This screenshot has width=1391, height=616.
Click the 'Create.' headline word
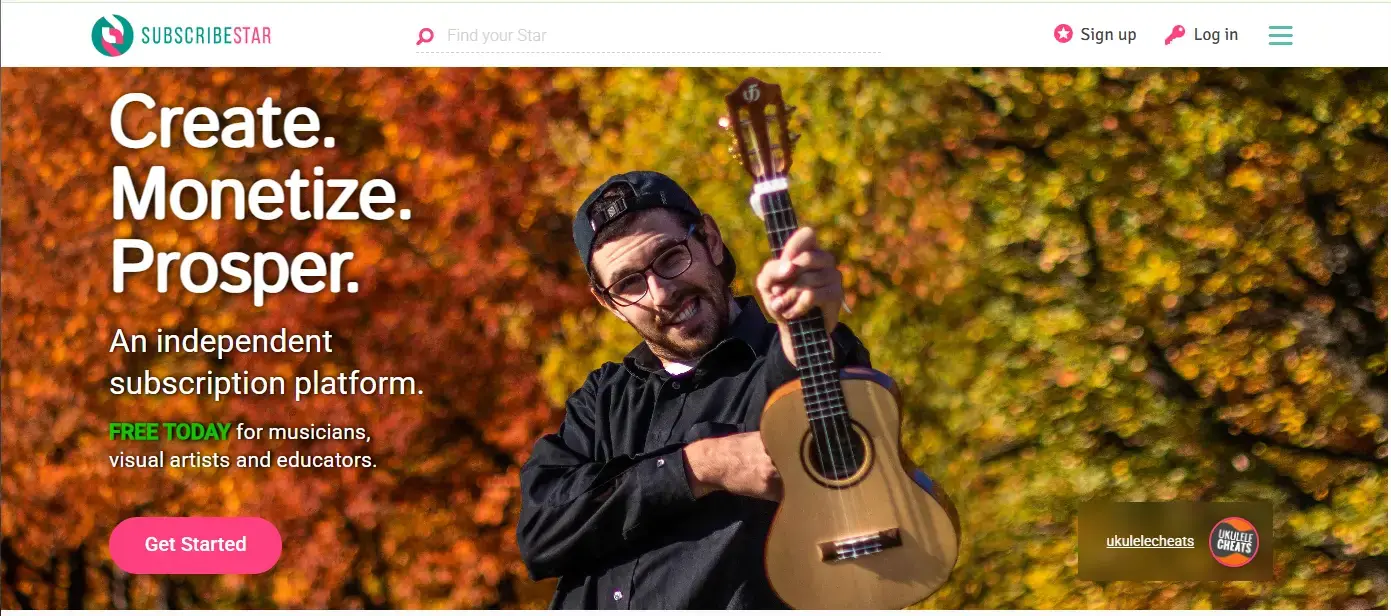(x=223, y=123)
